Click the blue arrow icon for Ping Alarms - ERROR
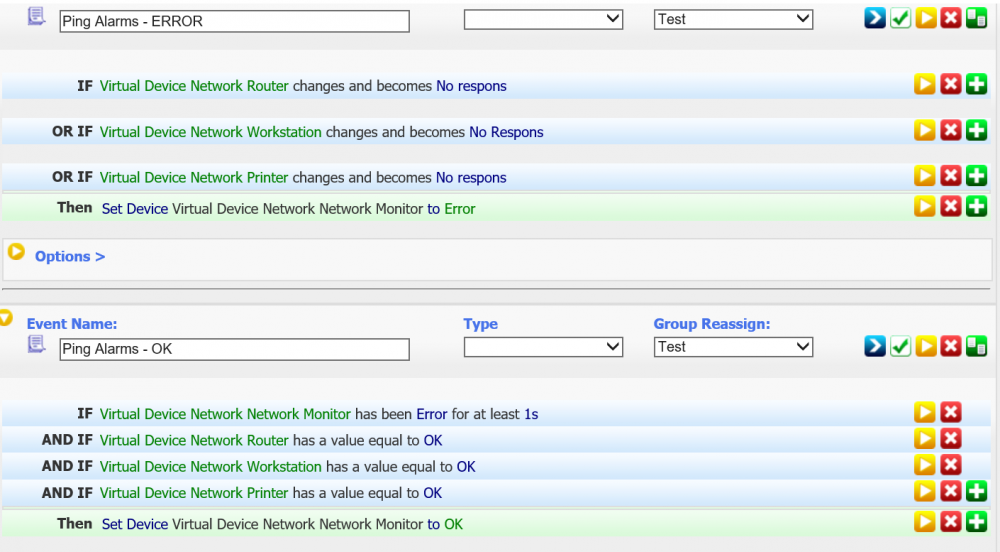Image resolution: width=1000 pixels, height=552 pixels. coord(875,19)
